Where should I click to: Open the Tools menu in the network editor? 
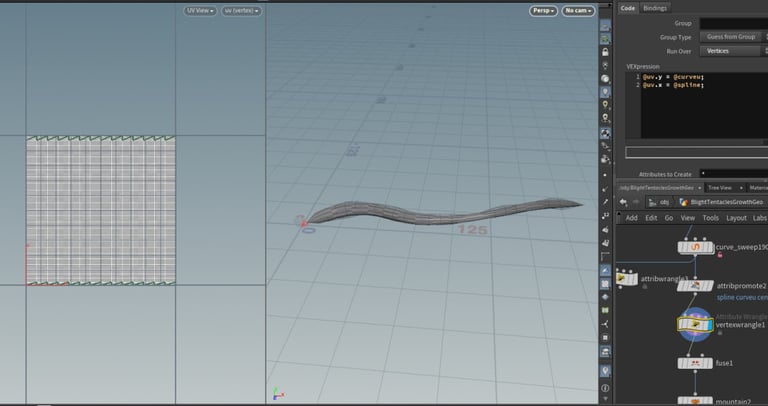(x=710, y=218)
